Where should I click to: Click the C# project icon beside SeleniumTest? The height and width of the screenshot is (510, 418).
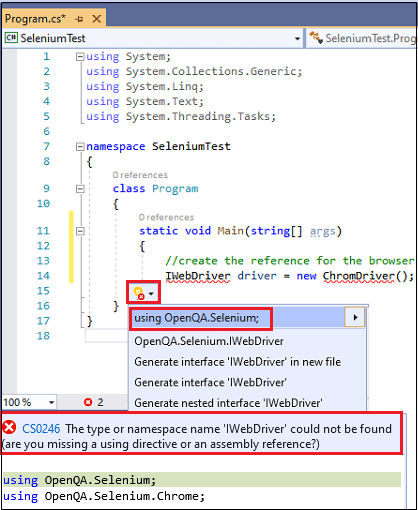(11, 38)
